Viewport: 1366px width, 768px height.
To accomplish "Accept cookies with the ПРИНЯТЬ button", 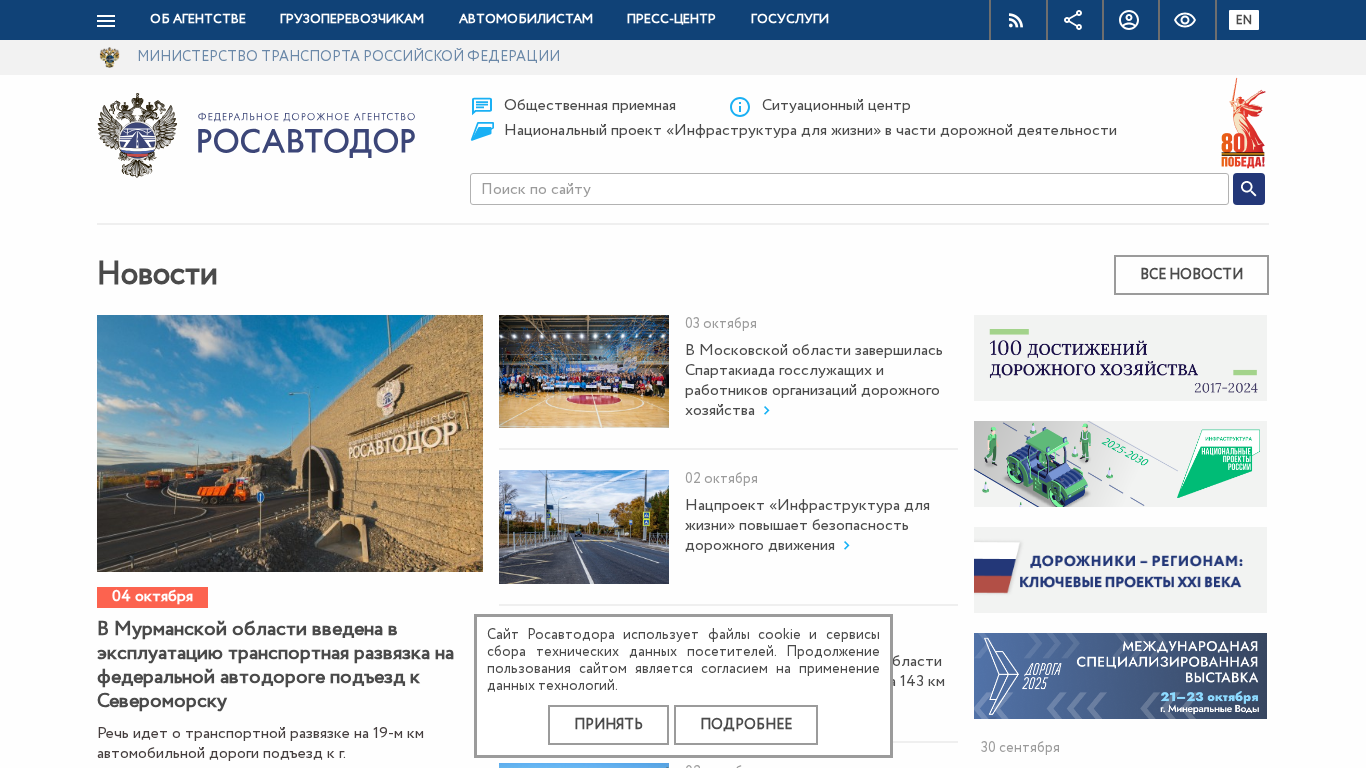I will coord(608,725).
